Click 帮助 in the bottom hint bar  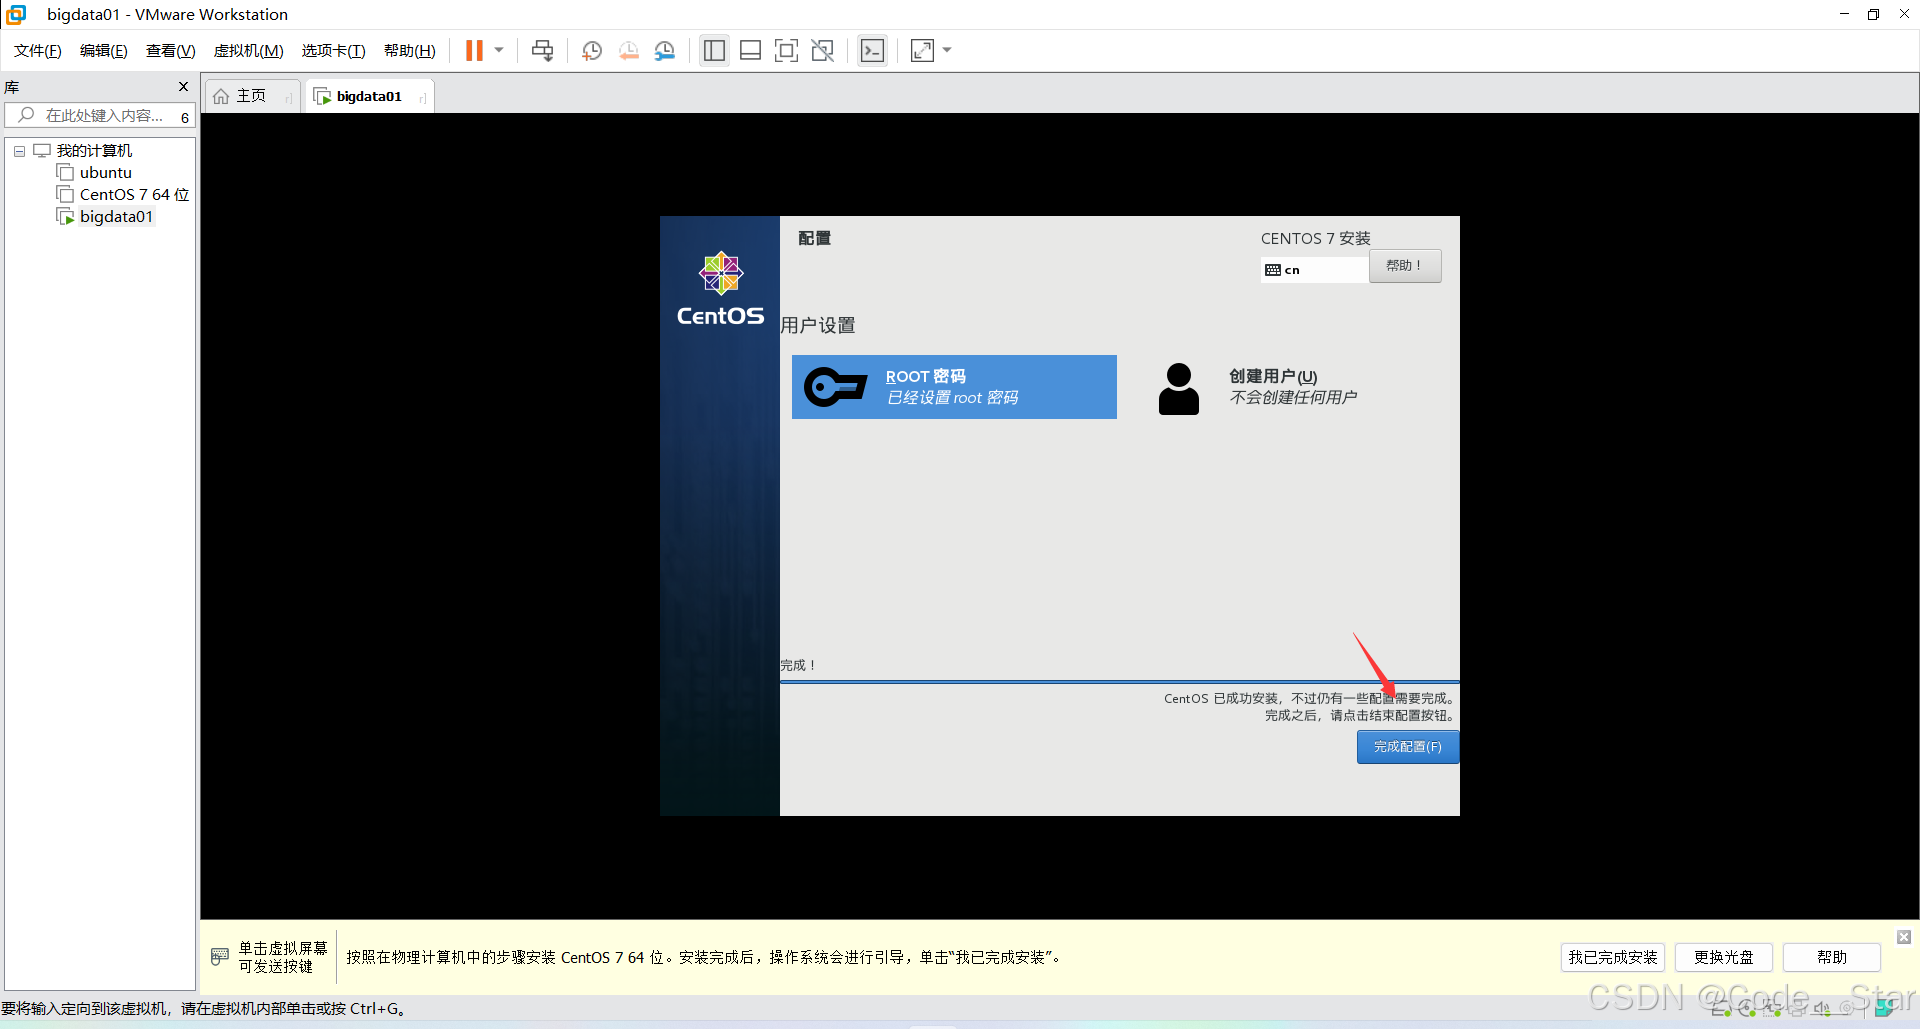coord(1831,957)
